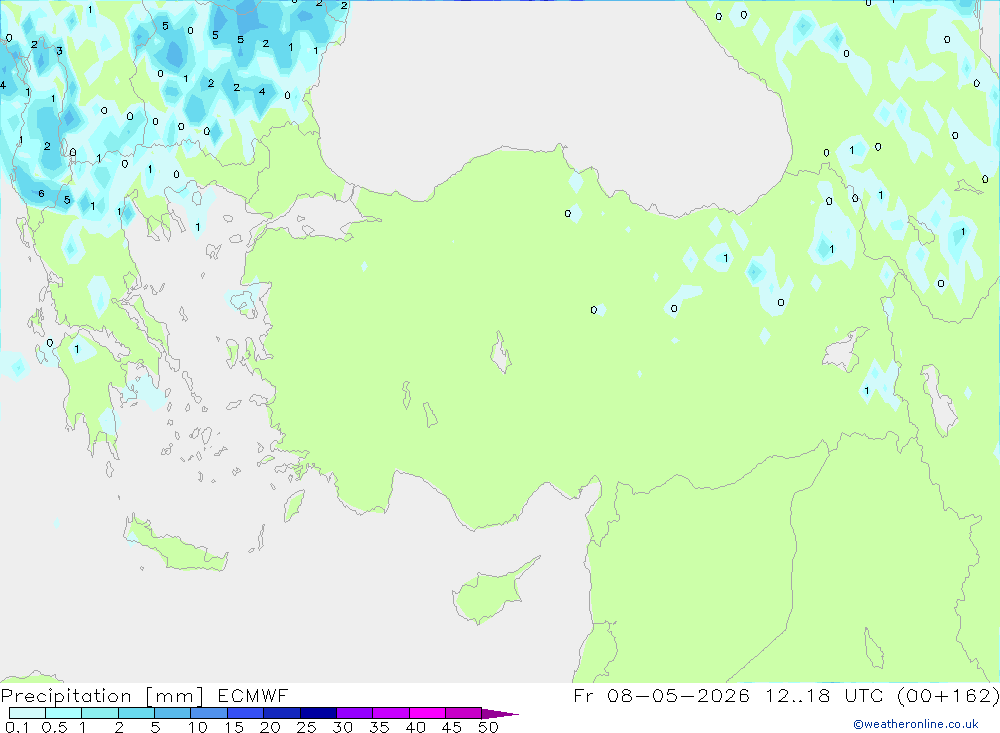Select the 0.5 mm legend color swatch
Image resolution: width=1000 pixels, height=733 pixels.
[x=63, y=713]
